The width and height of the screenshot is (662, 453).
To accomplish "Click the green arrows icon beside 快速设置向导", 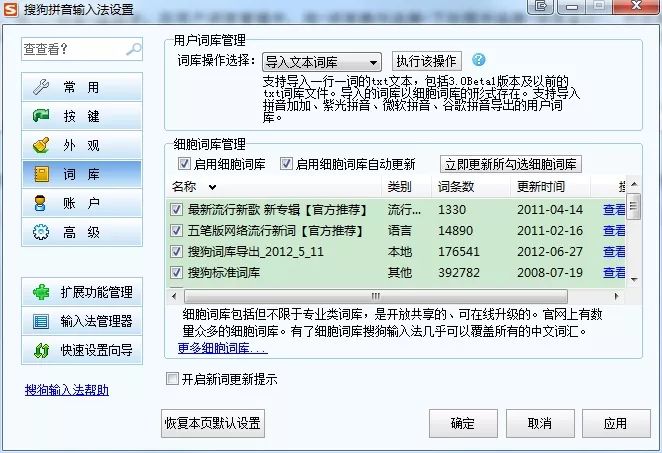I will (x=41, y=350).
